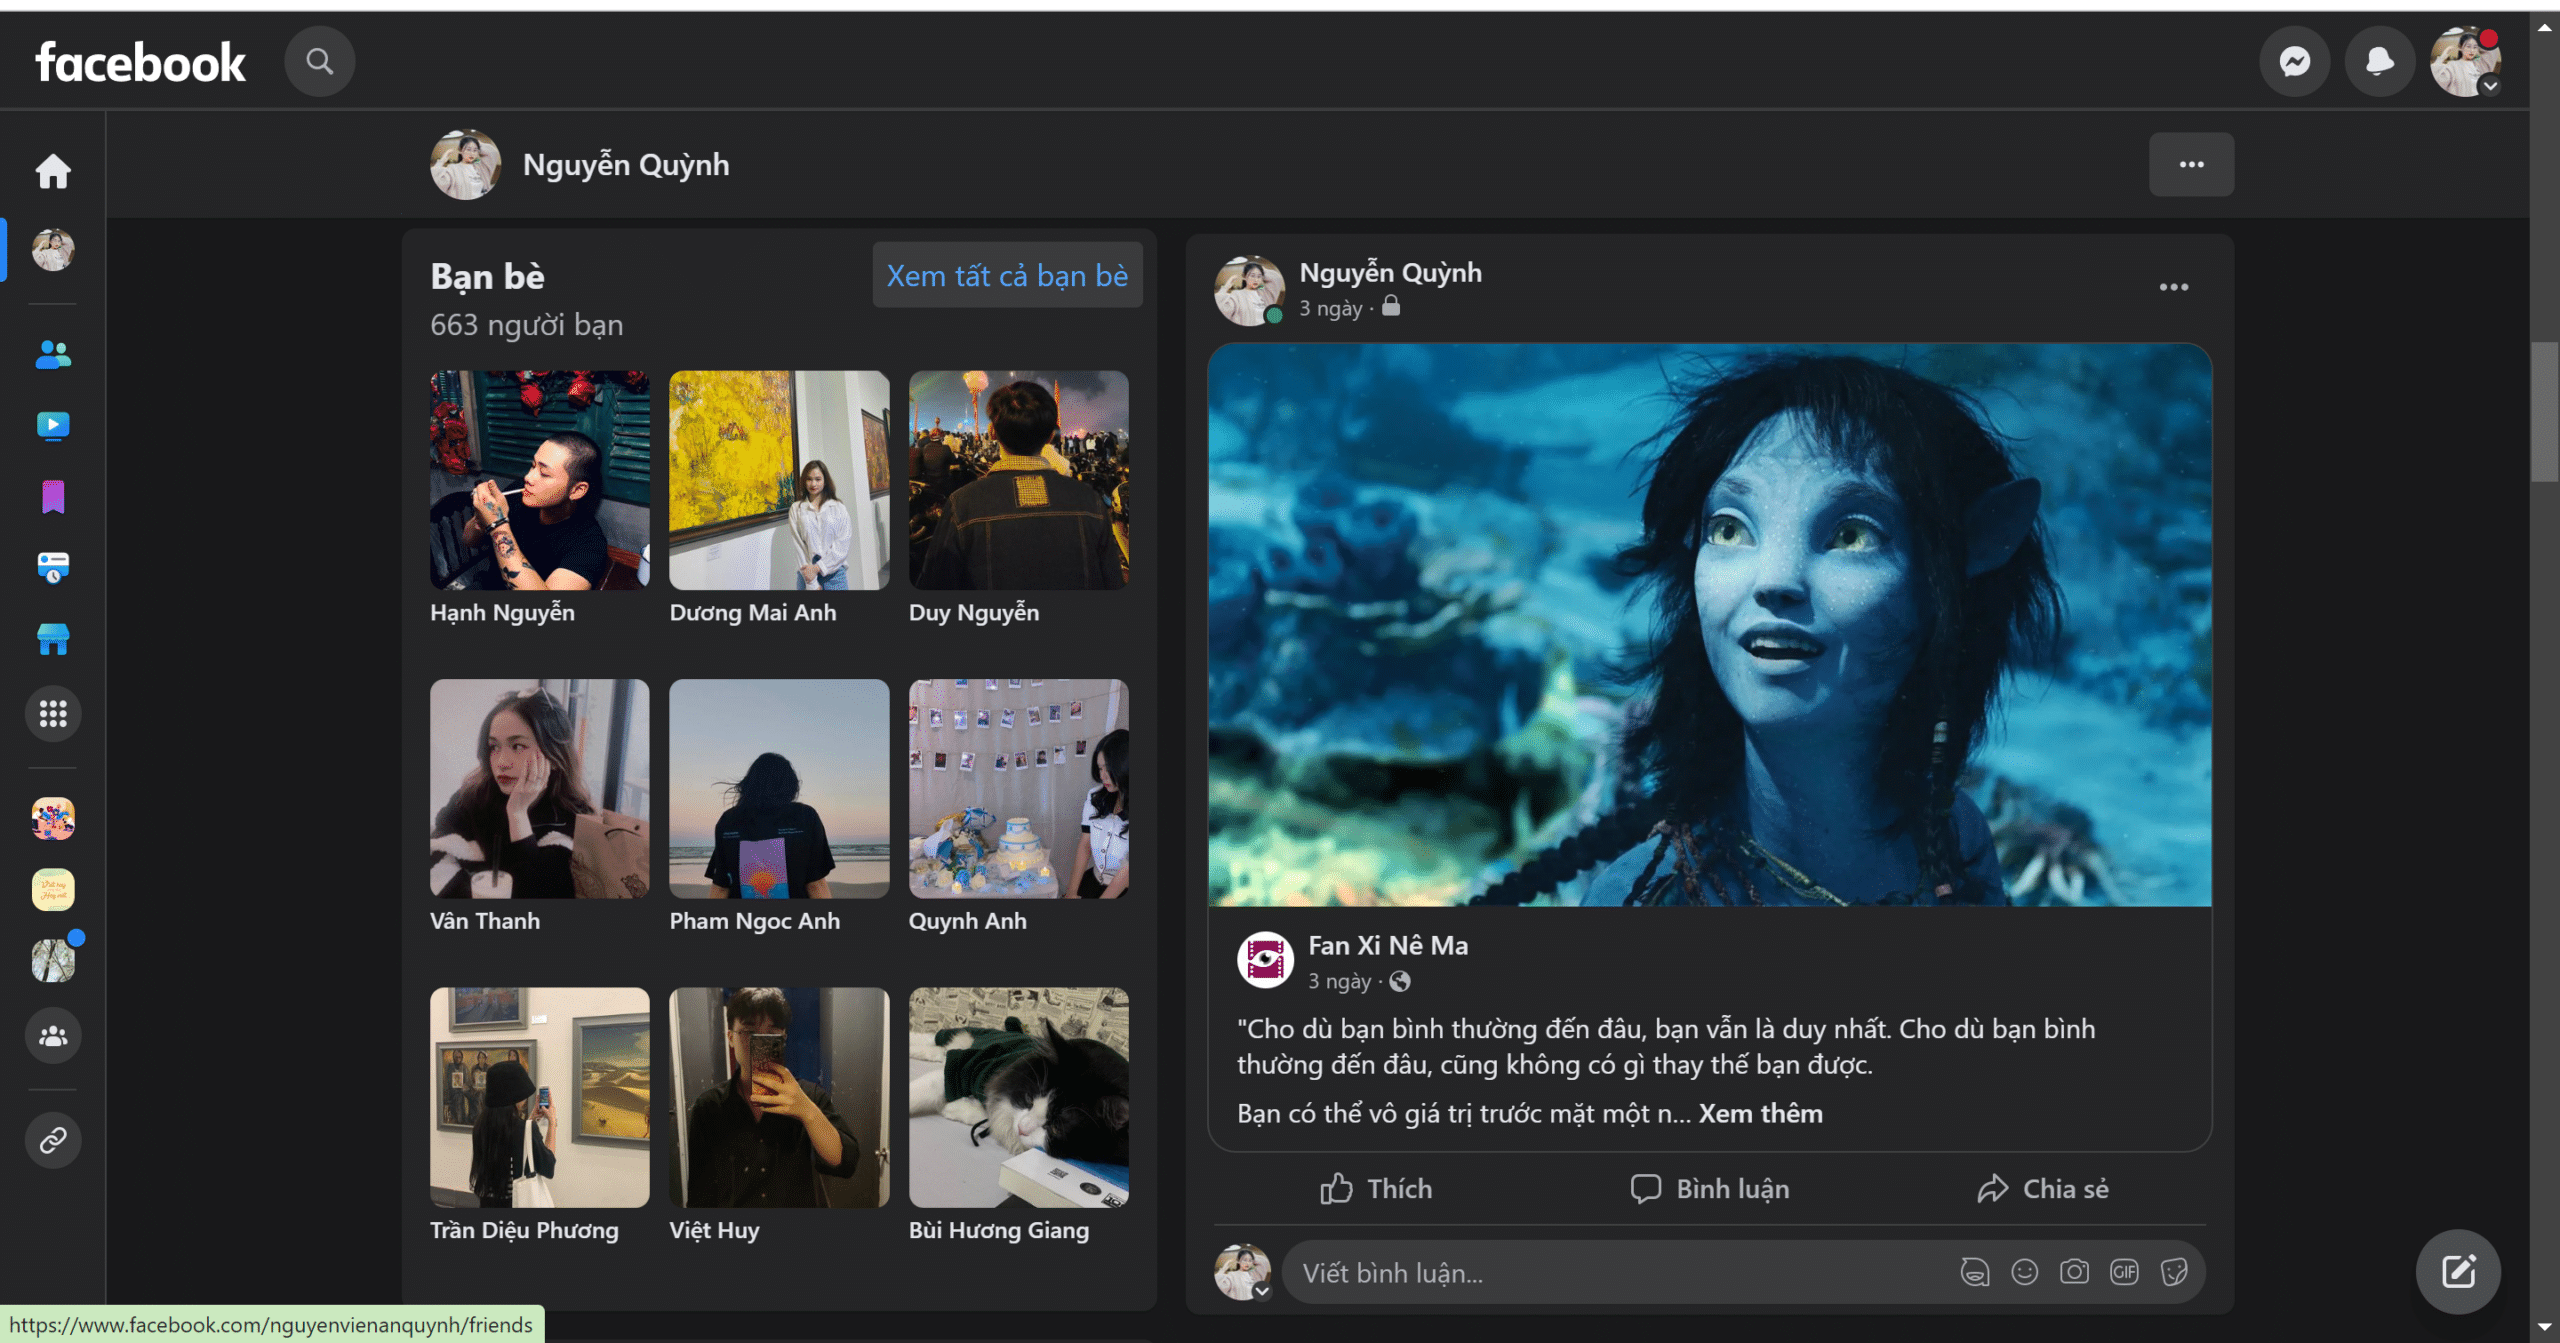Open the shortcut with blue notification dot
The height and width of the screenshot is (1343, 2560).
(x=53, y=961)
